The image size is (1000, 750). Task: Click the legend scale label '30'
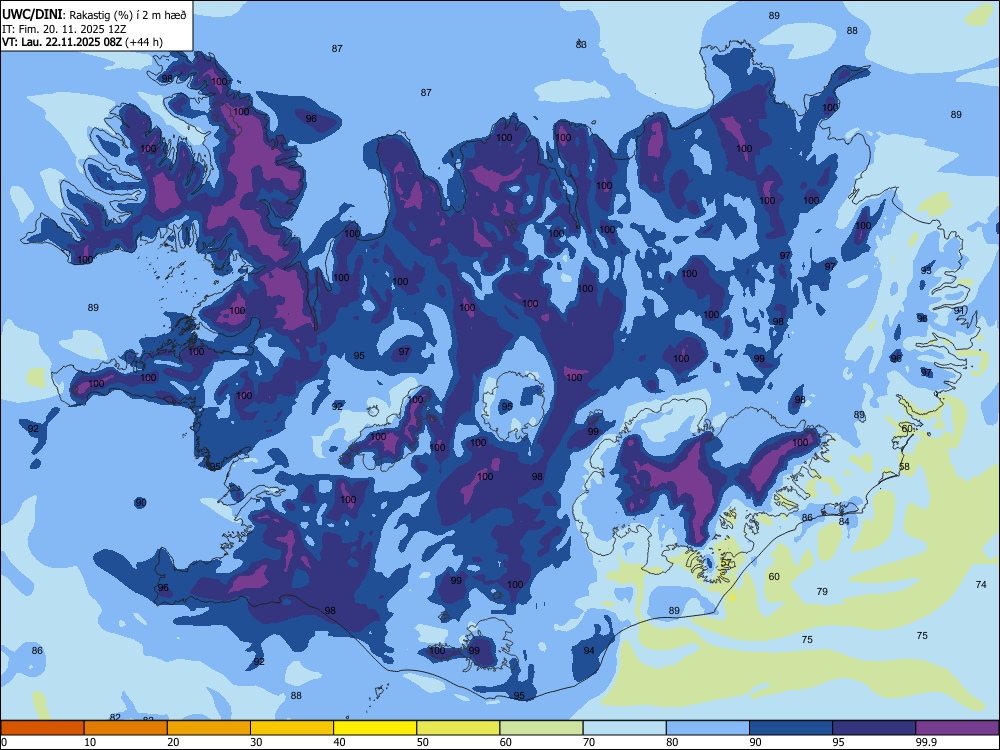pyautogui.click(x=256, y=742)
